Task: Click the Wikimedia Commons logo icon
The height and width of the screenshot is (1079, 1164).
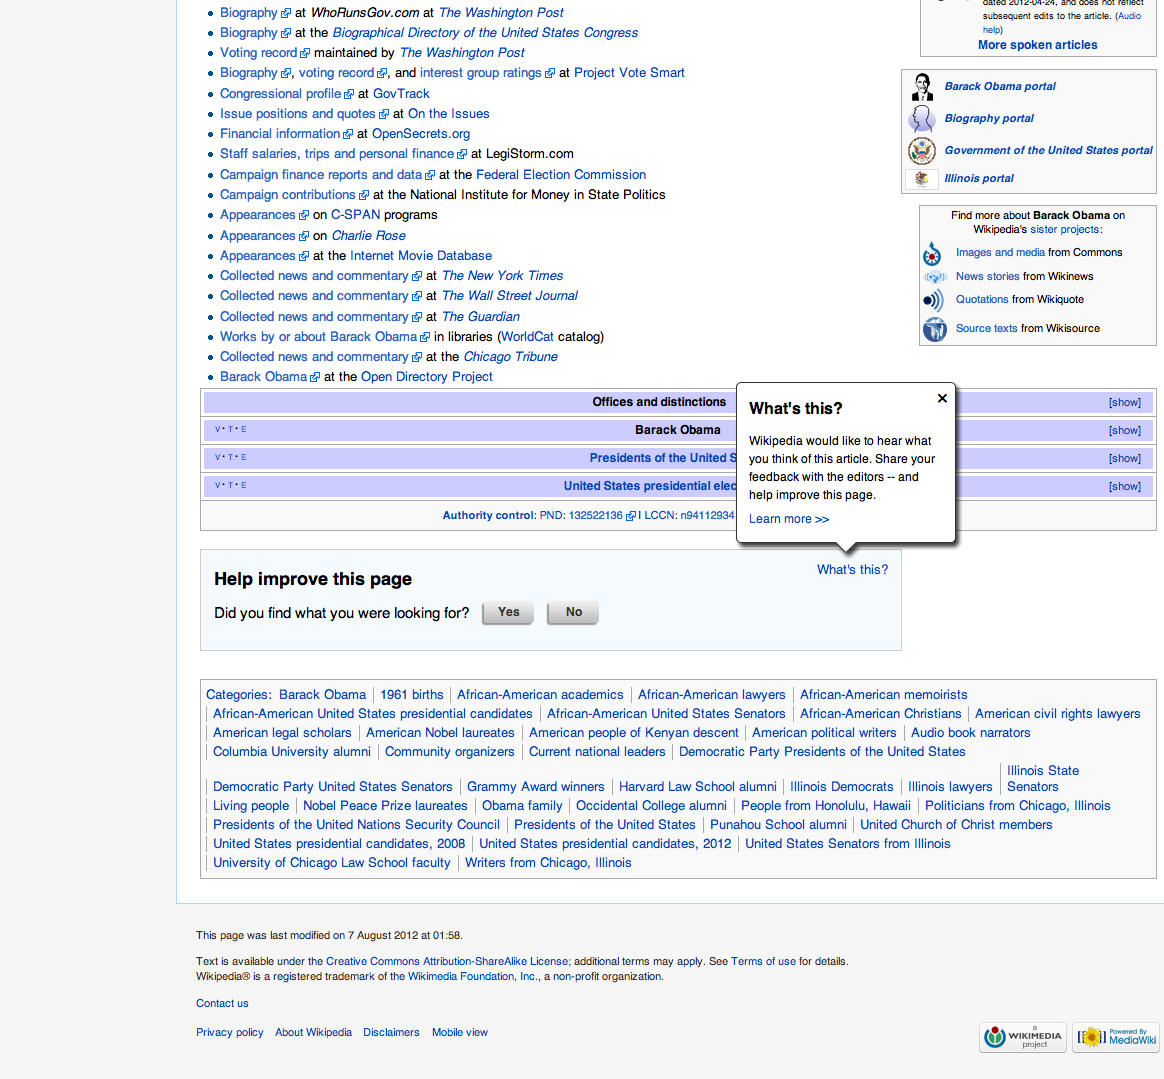Action: pos(932,254)
